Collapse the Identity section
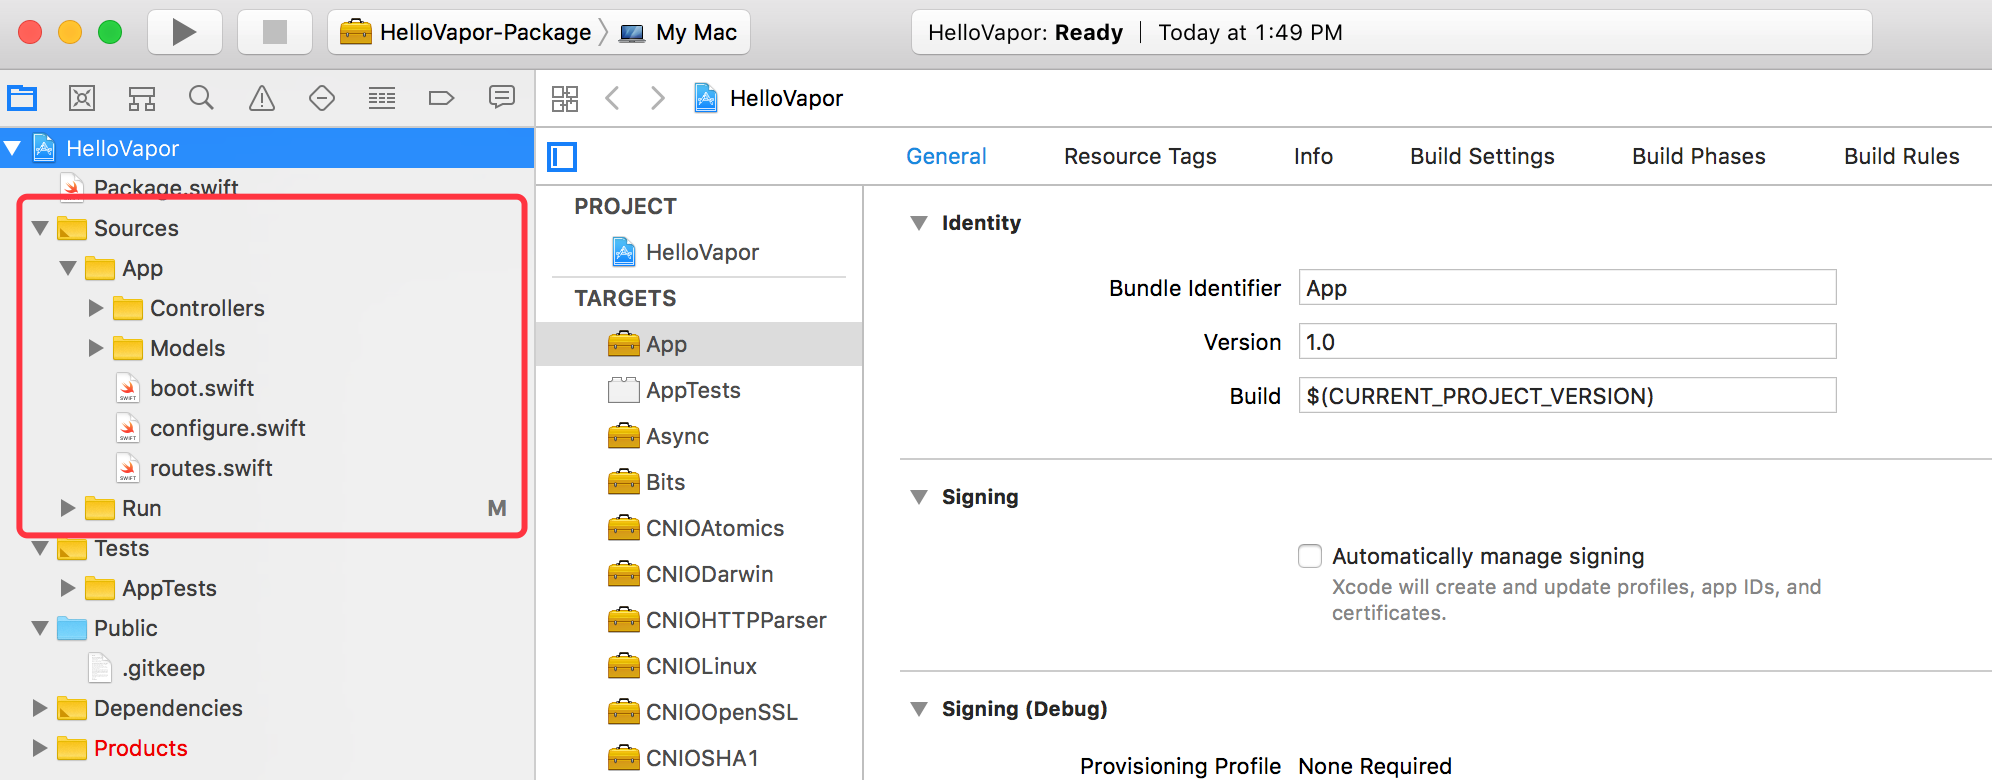 919,223
